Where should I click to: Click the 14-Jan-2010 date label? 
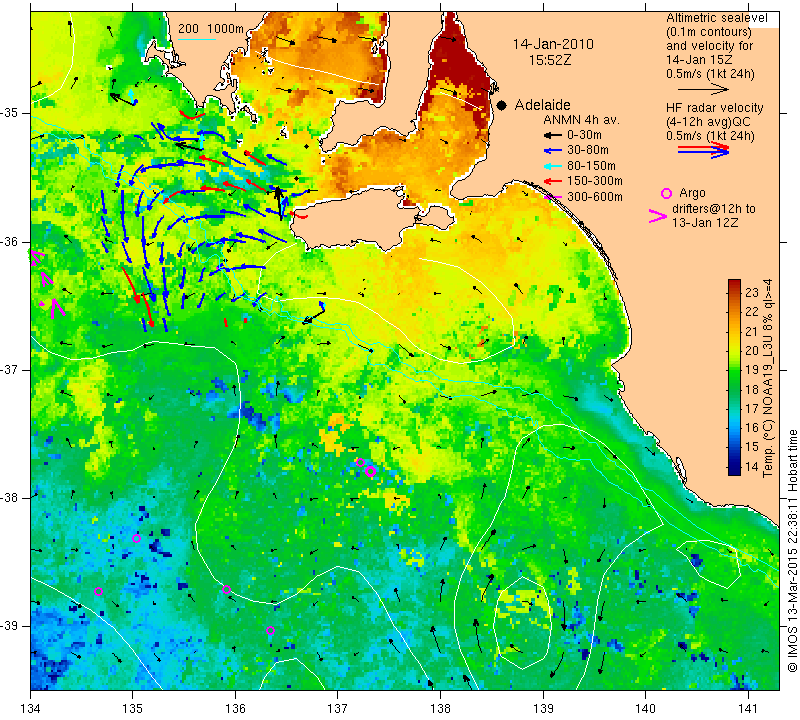pos(553,44)
